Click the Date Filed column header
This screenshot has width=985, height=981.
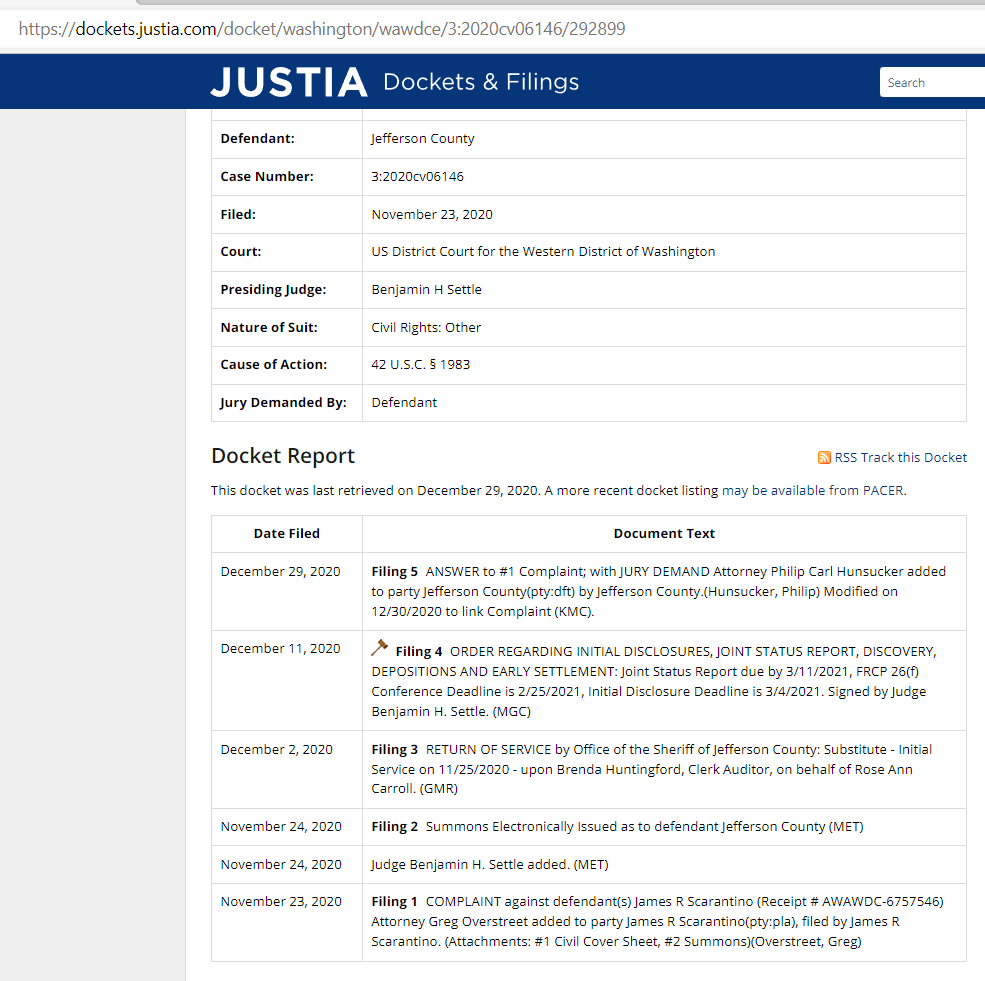tap(287, 534)
